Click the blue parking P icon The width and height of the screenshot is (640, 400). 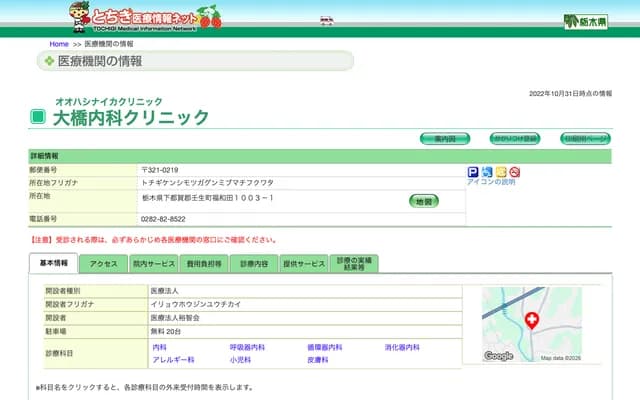473,172
